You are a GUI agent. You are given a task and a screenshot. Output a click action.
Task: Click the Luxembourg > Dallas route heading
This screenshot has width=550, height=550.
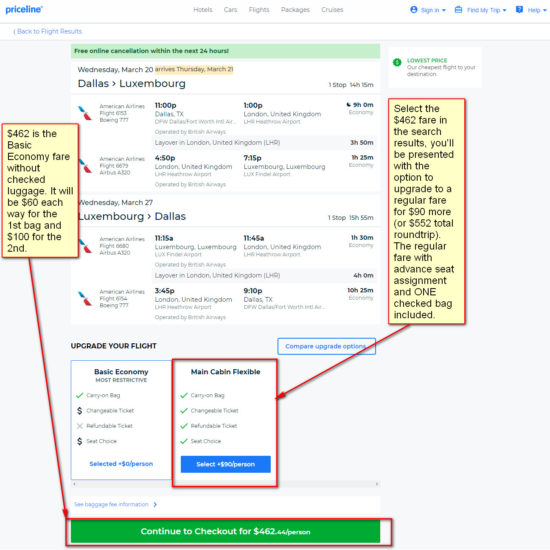tap(132, 216)
